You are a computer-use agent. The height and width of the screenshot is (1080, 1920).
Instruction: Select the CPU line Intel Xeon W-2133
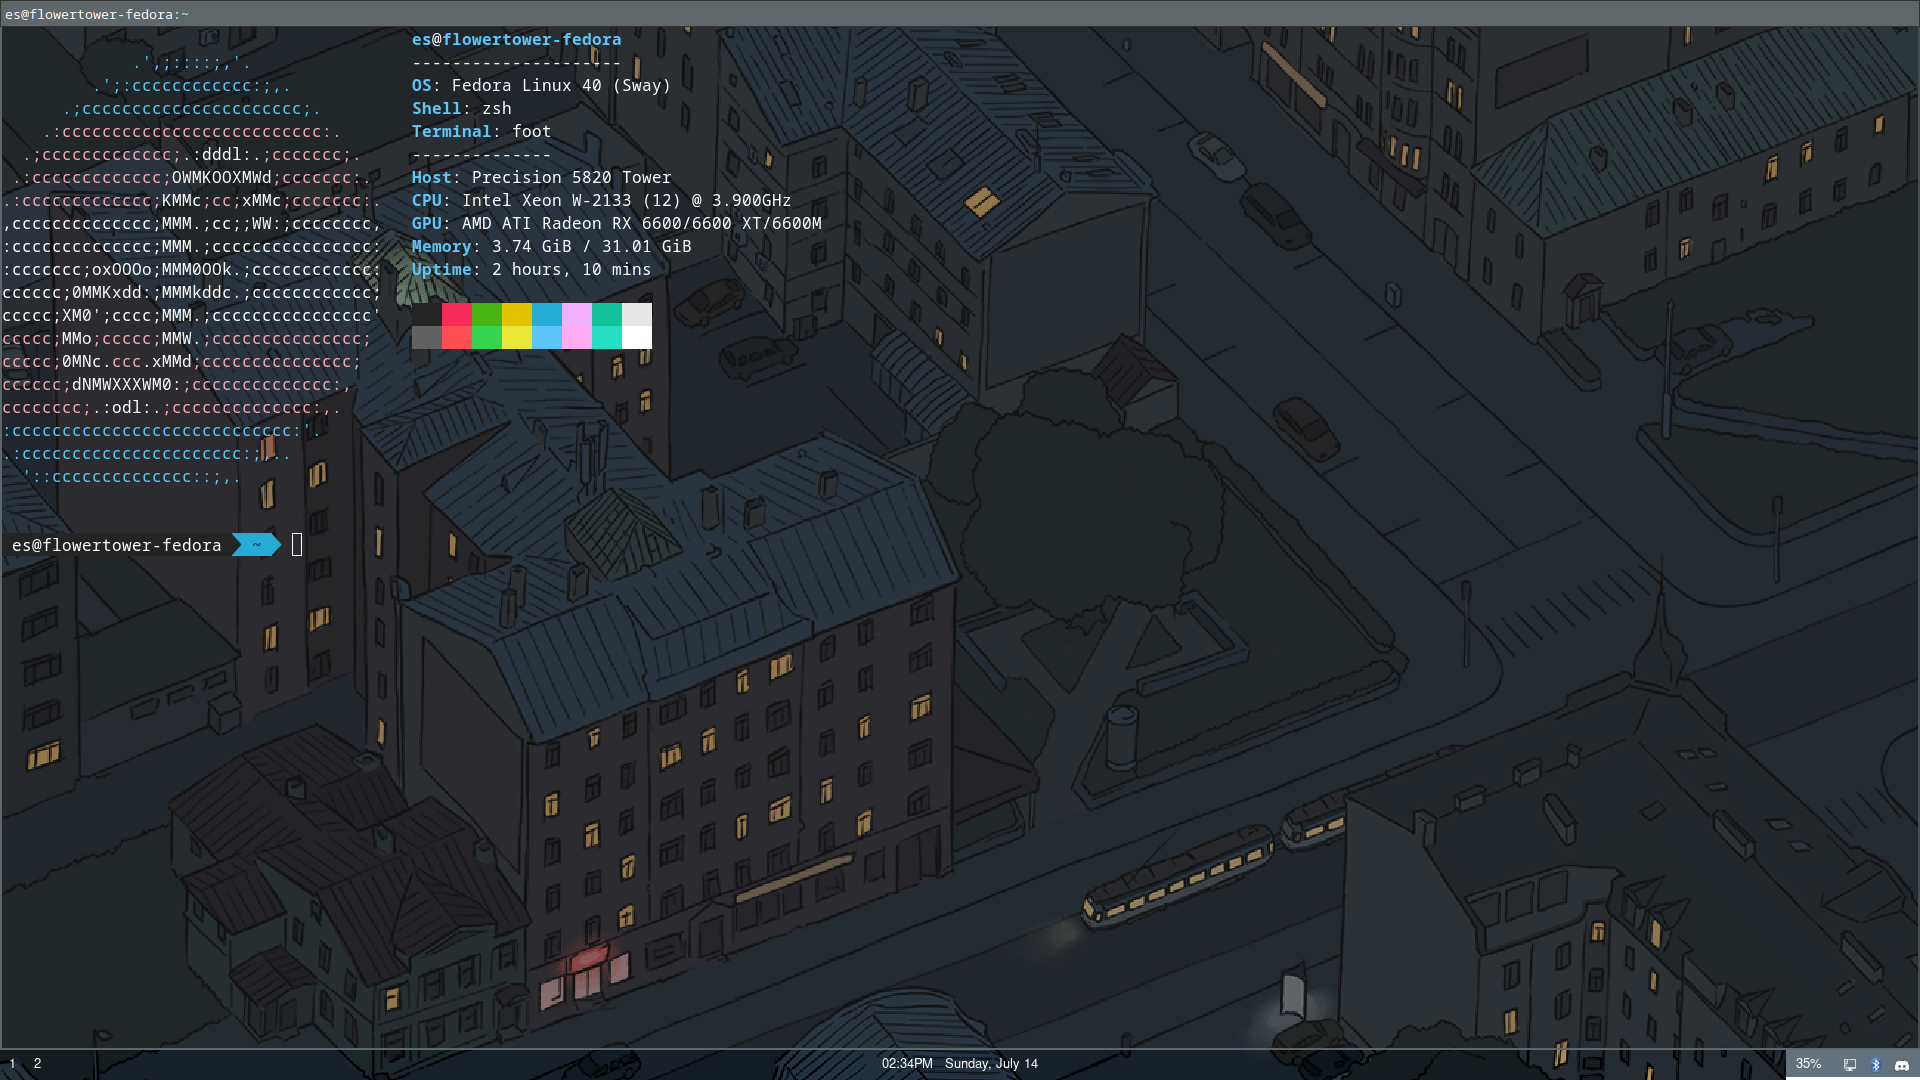click(x=601, y=200)
